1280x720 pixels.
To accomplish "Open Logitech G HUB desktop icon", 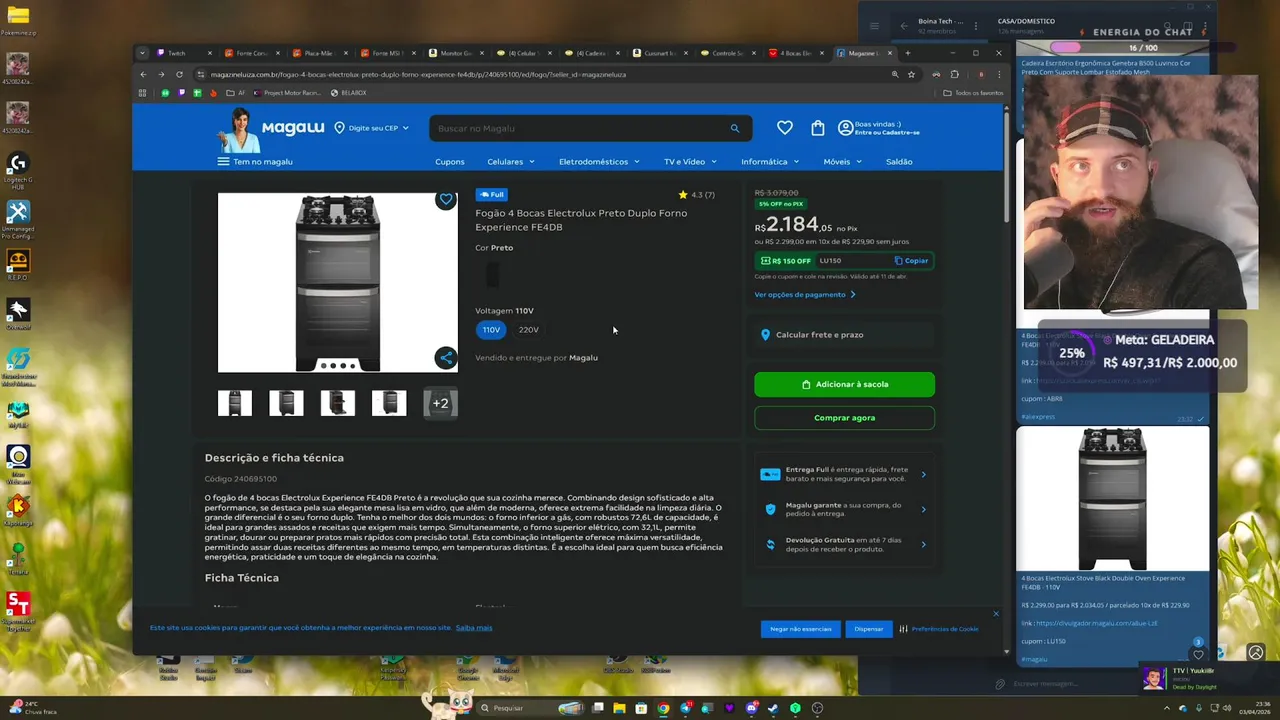I will 17,168.
